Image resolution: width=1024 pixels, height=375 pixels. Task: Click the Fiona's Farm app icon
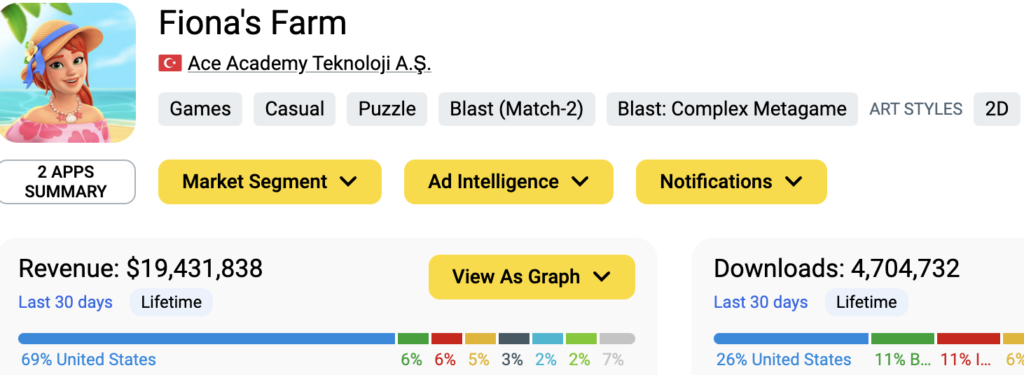click(68, 72)
